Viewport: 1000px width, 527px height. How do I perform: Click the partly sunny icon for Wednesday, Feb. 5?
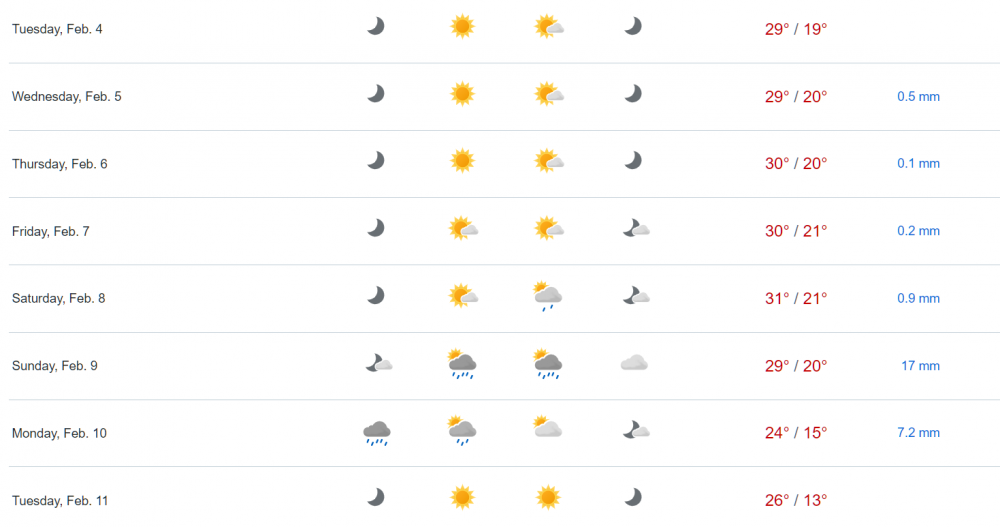(549, 94)
